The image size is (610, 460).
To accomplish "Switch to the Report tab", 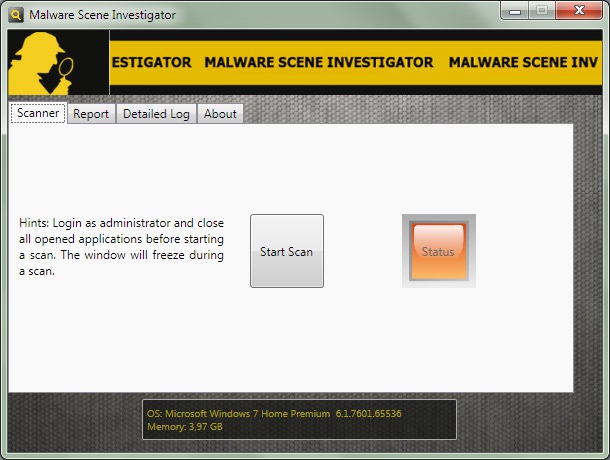I will tap(91, 114).
